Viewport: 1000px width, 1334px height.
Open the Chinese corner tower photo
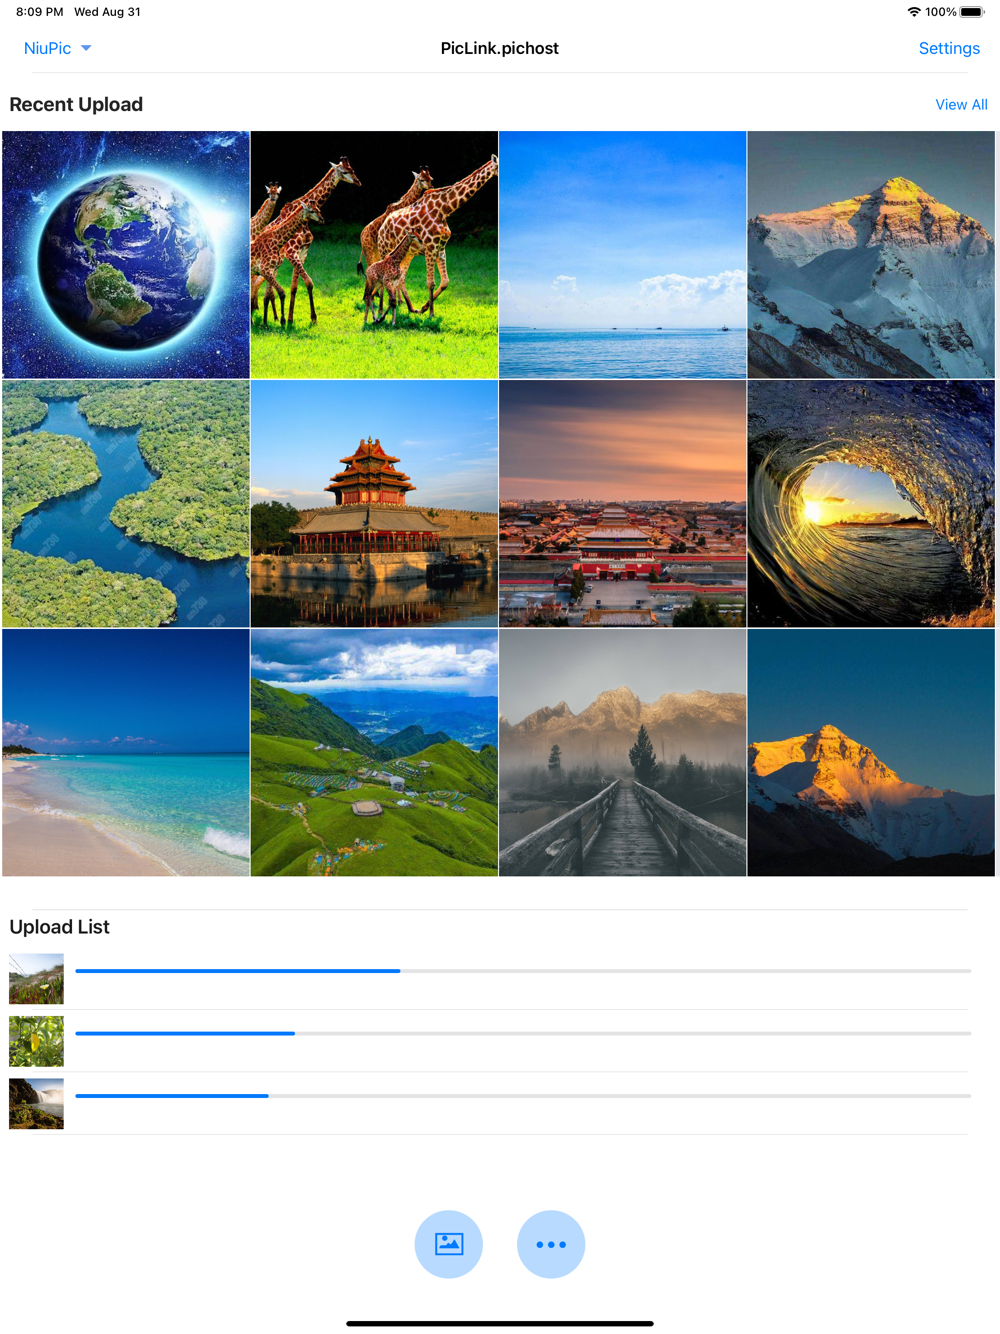click(374, 504)
